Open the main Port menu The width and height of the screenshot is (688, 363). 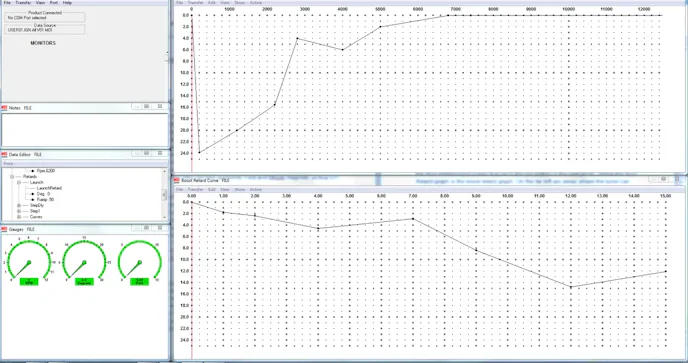54,3
